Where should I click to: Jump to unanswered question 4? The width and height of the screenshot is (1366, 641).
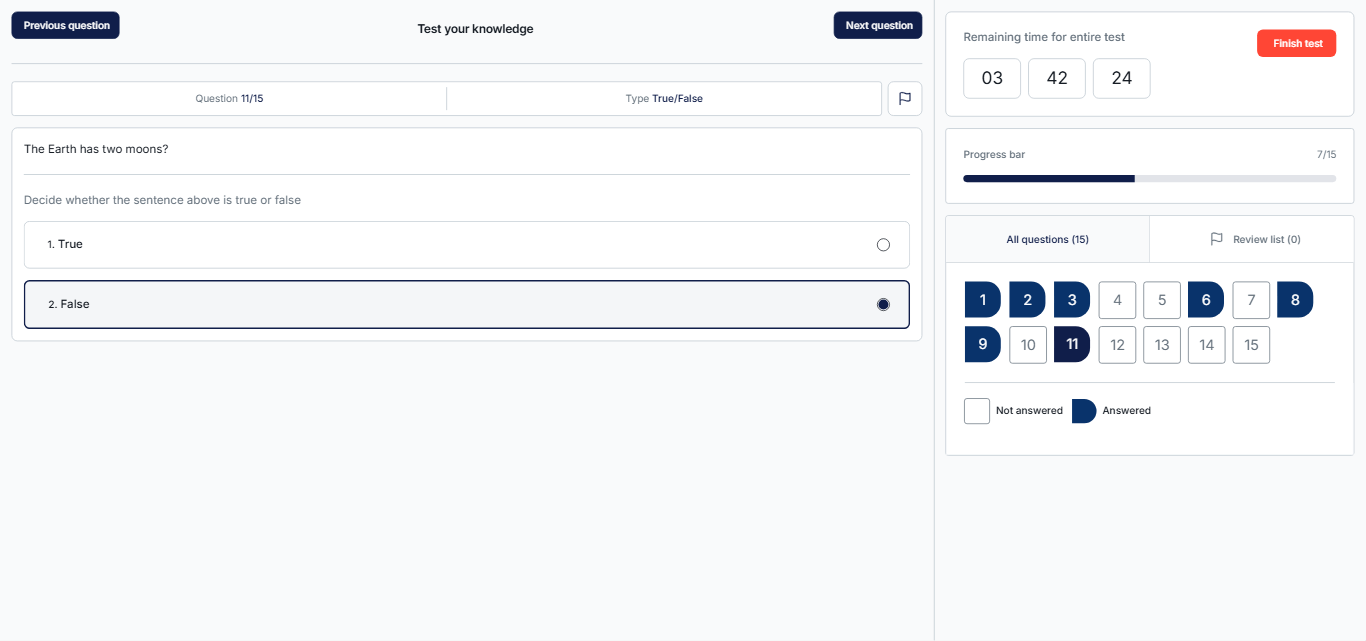point(1117,300)
